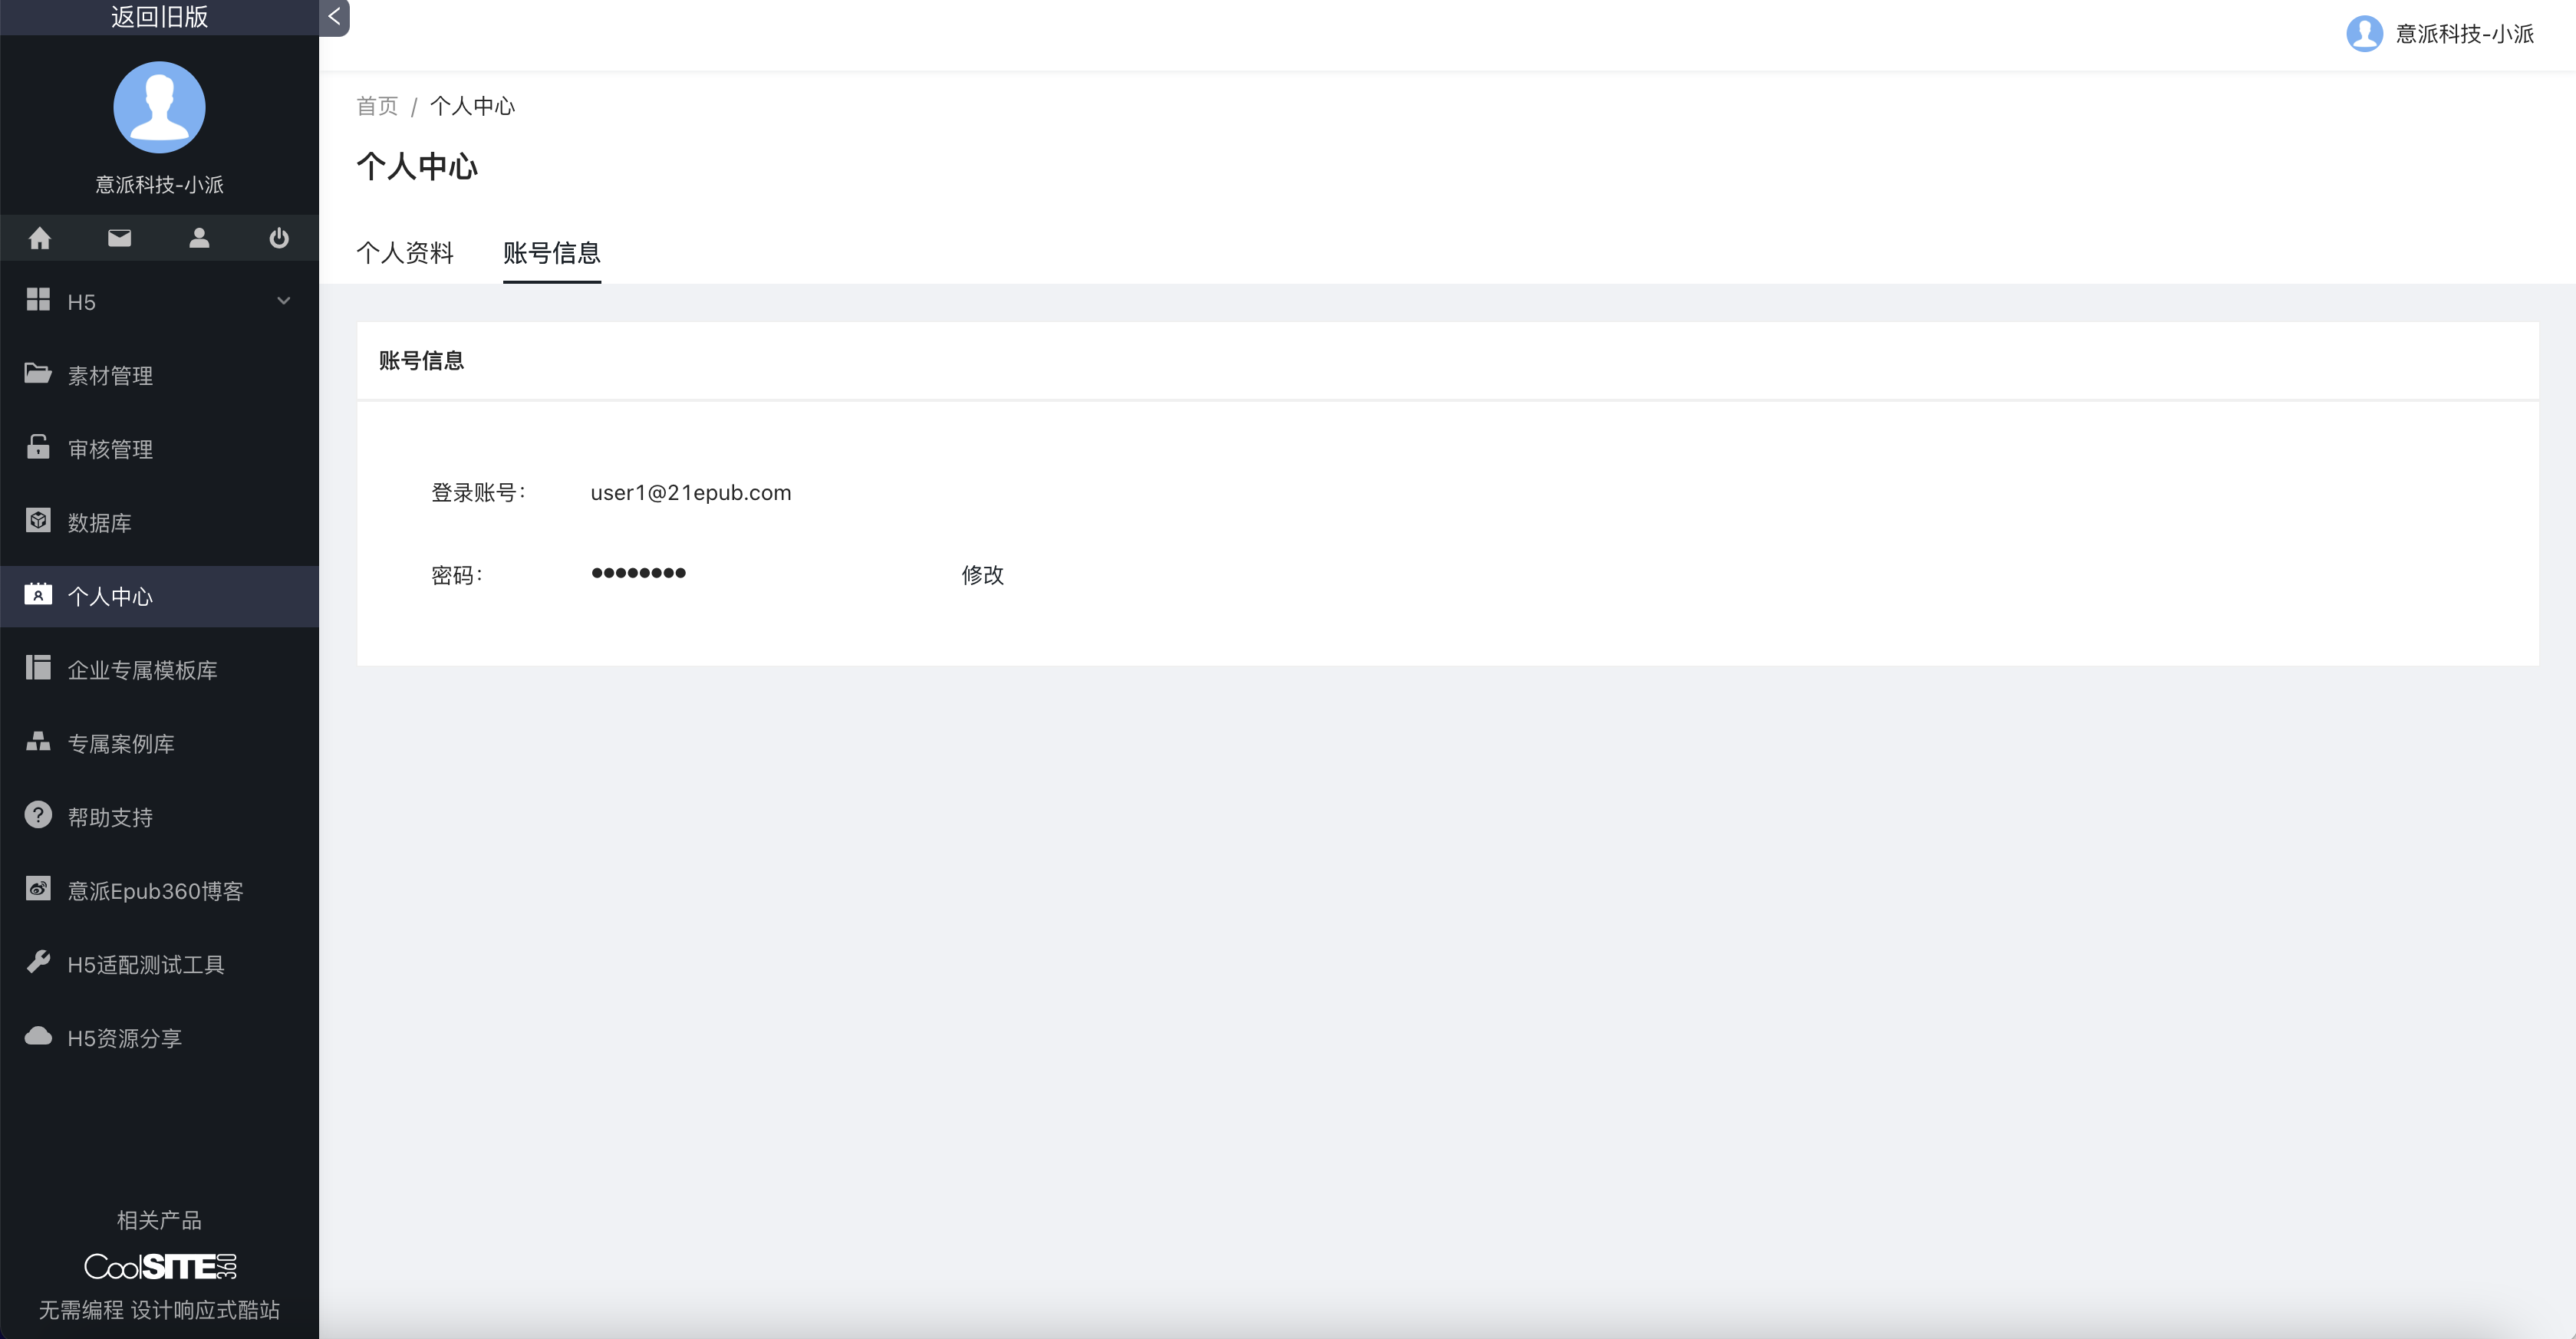Expand the H5 menu chevron
The width and height of the screenshot is (2576, 1339).
(283, 301)
